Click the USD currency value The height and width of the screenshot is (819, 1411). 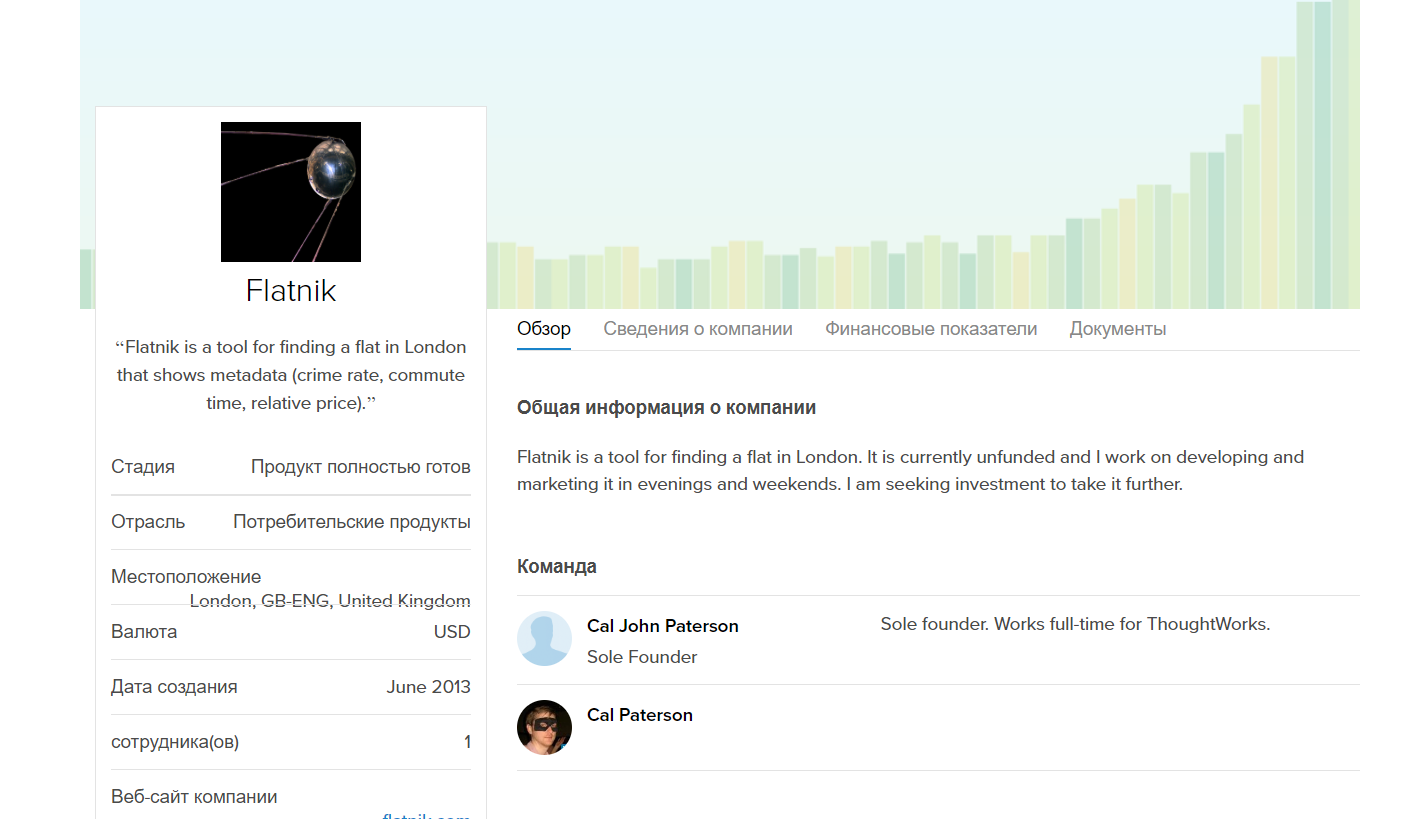pos(452,632)
